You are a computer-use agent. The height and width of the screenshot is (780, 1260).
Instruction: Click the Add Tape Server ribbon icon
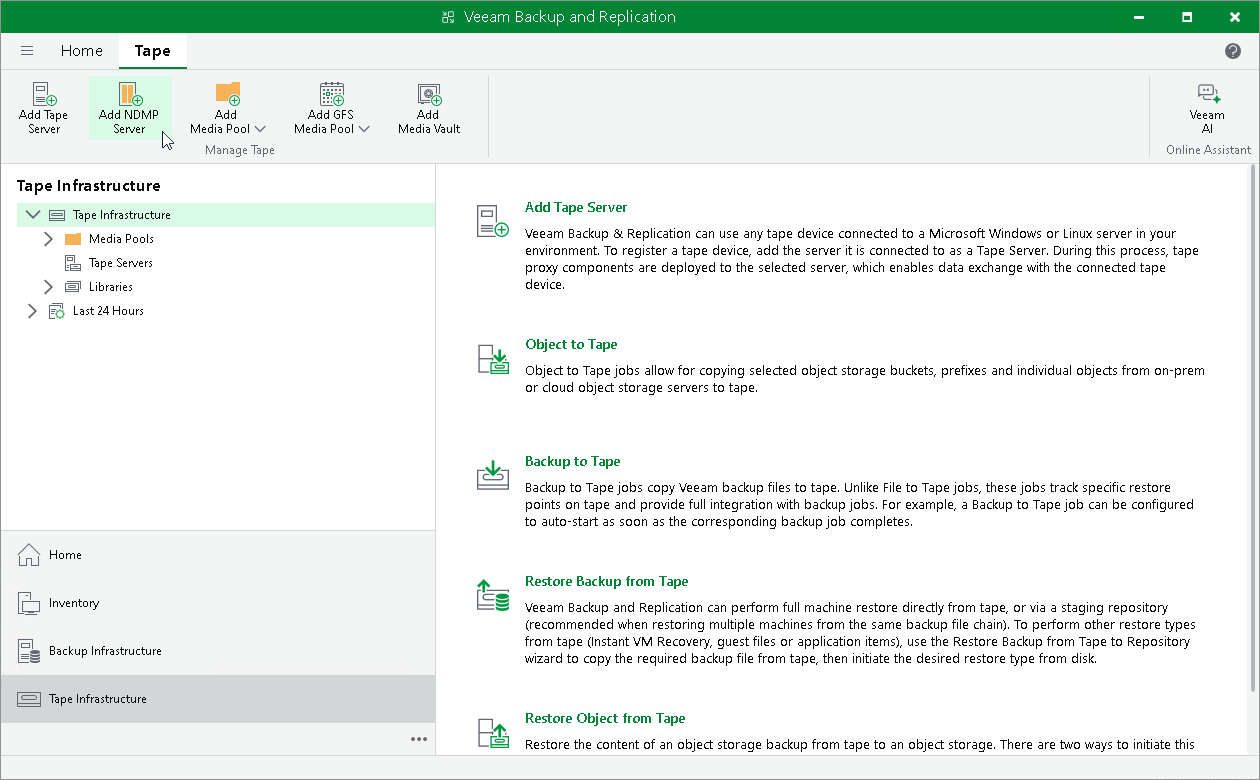(x=44, y=94)
